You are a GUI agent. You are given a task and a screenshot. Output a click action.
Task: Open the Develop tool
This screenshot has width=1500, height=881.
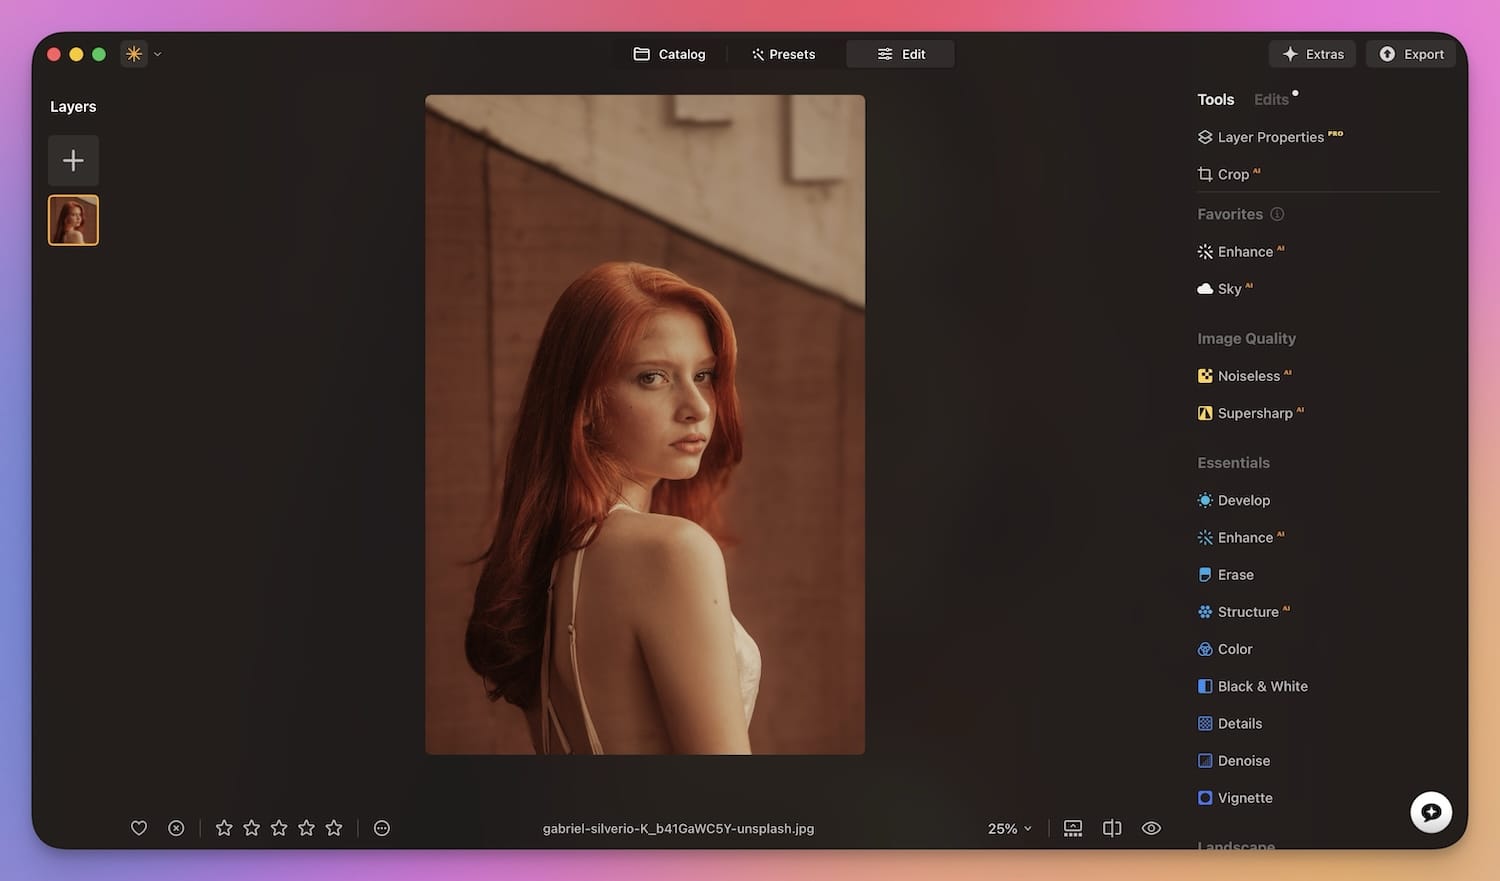[x=1234, y=500]
